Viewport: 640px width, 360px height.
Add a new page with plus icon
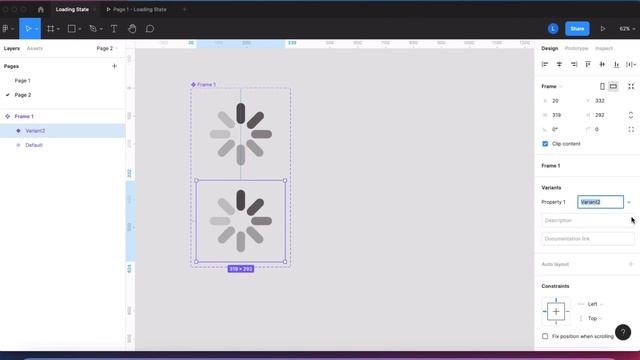coord(114,66)
